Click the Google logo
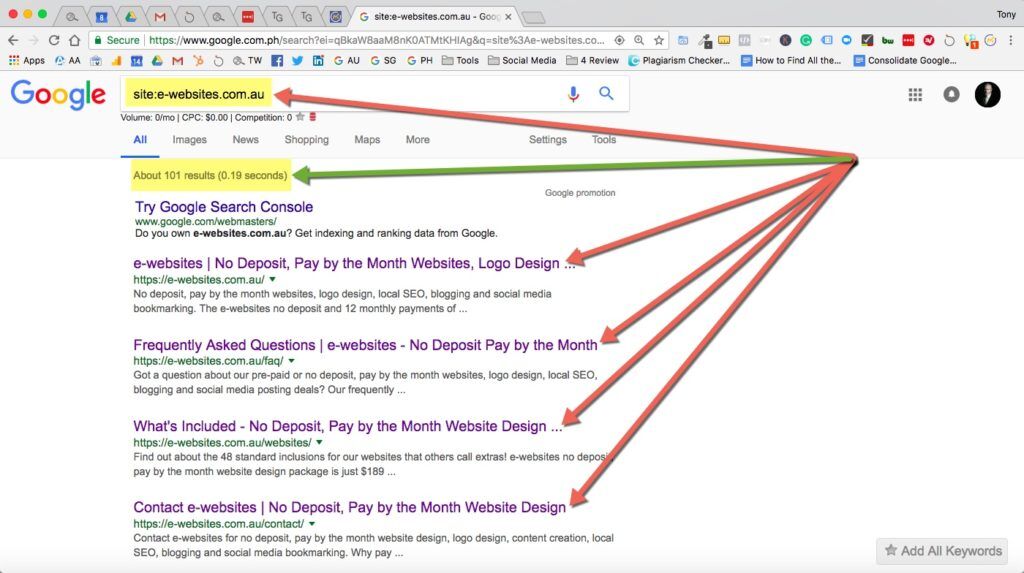Image resolution: width=1024 pixels, height=573 pixels. pos(58,95)
